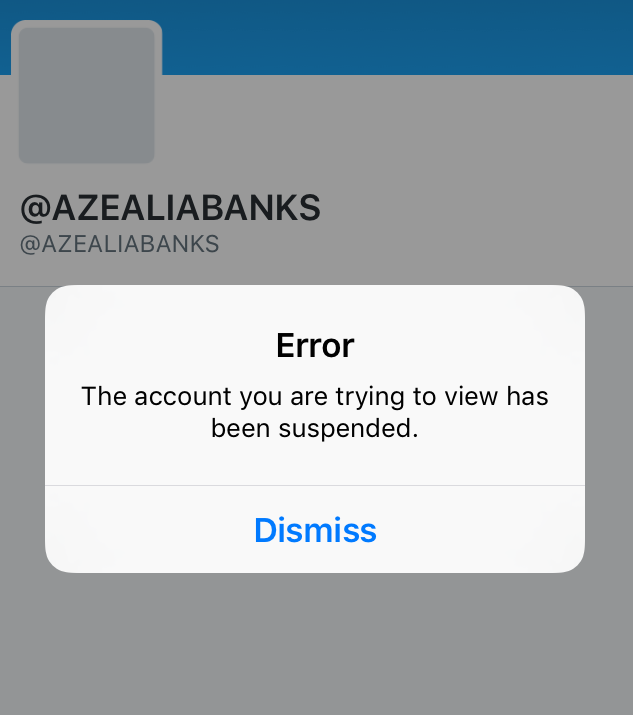The height and width of the screenshot is (715, 633).
Task: Click the divider line above Dismiss
Action: pyautogui.click(x=315, y=486)
